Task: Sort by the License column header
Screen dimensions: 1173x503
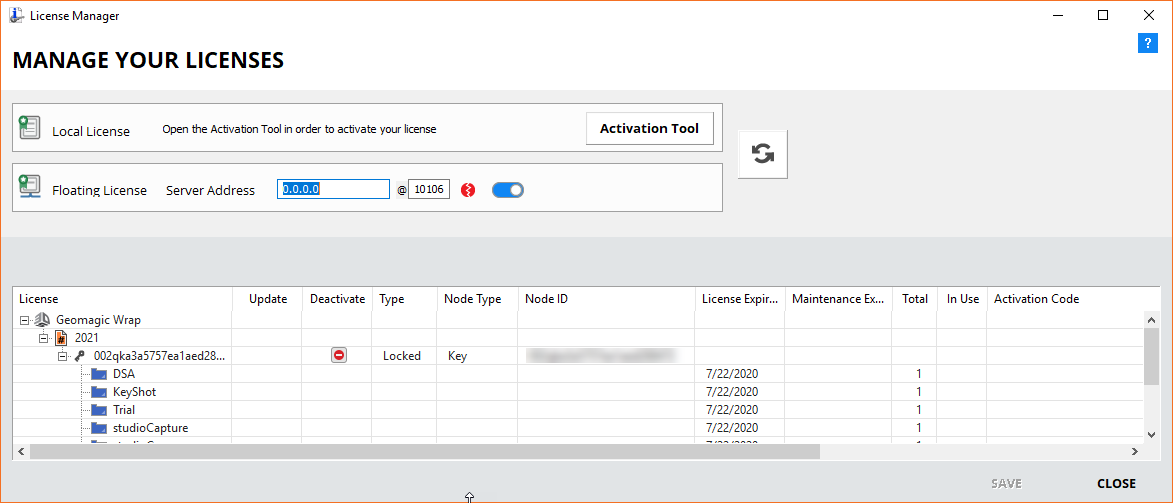Action: pyautogui.click(x=123, y=299)
